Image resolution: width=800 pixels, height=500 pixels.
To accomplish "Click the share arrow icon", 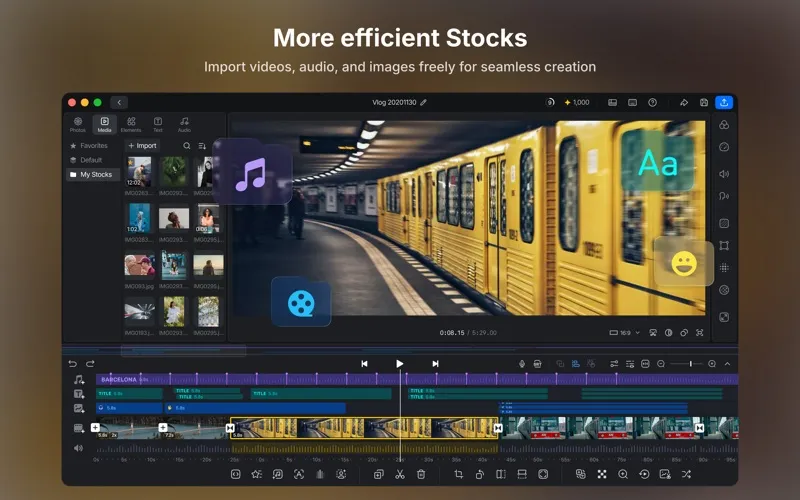I will click(684, 103).
